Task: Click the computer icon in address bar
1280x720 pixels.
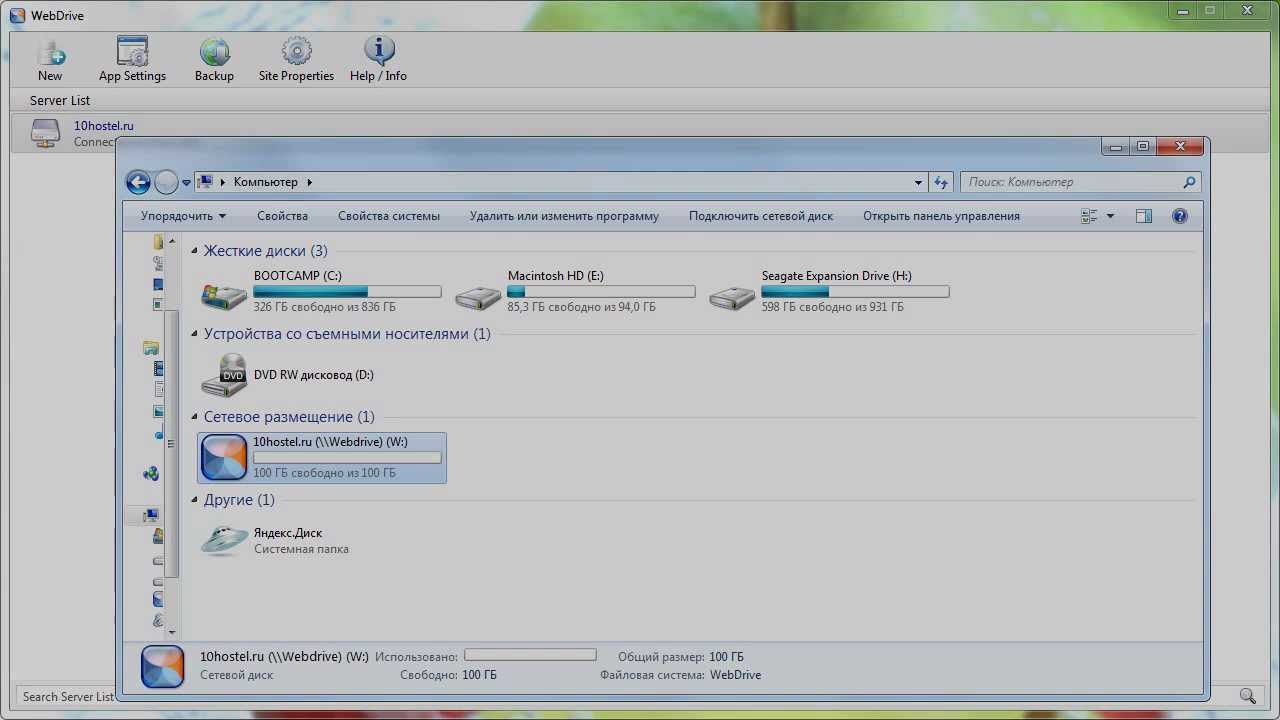Action: click(x=205, y=182)
